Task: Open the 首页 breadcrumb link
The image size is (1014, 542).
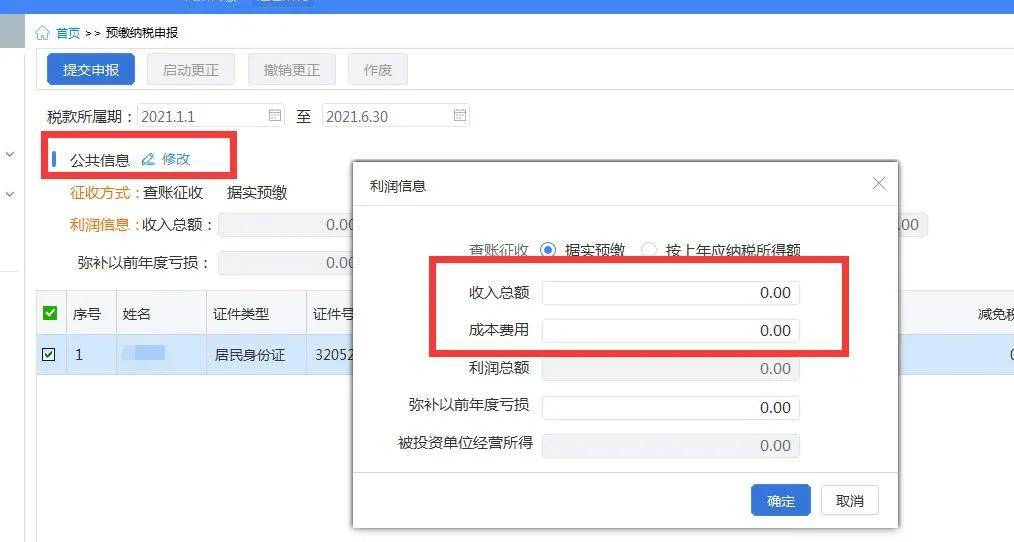Action: (x=68, y=33)
